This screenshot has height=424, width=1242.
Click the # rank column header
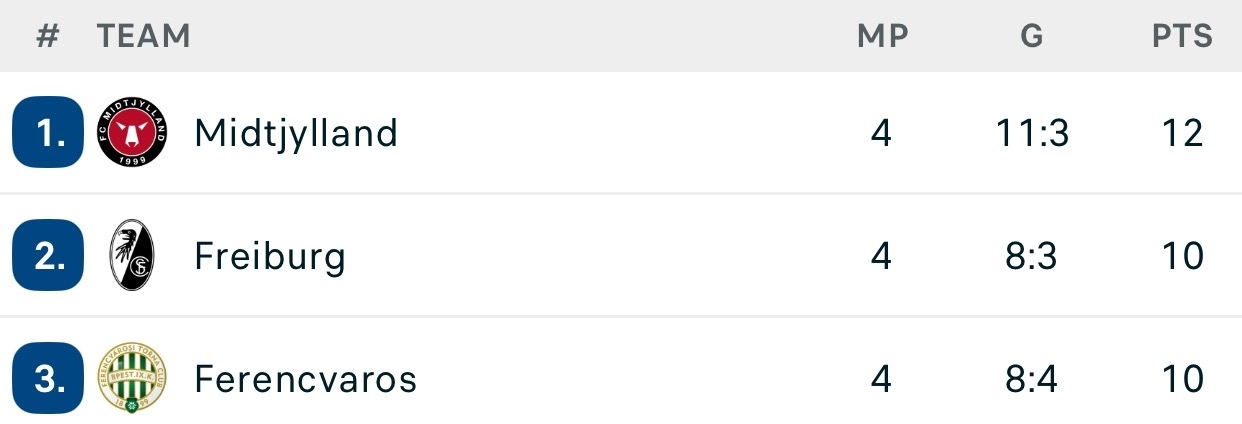click(x=48, y=37)
